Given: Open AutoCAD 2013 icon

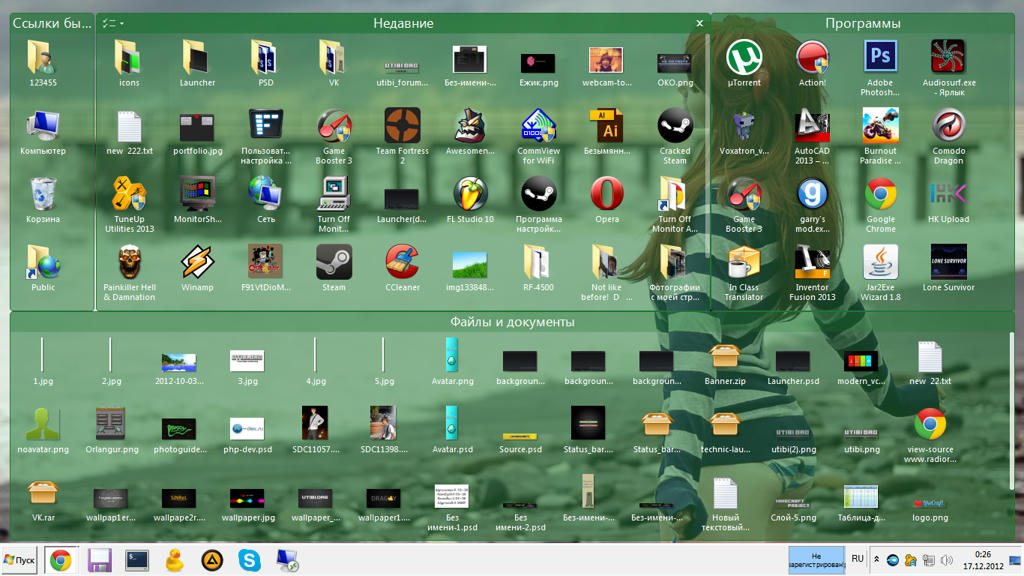Looking at the screenshot, I should [x=812, y=136].
